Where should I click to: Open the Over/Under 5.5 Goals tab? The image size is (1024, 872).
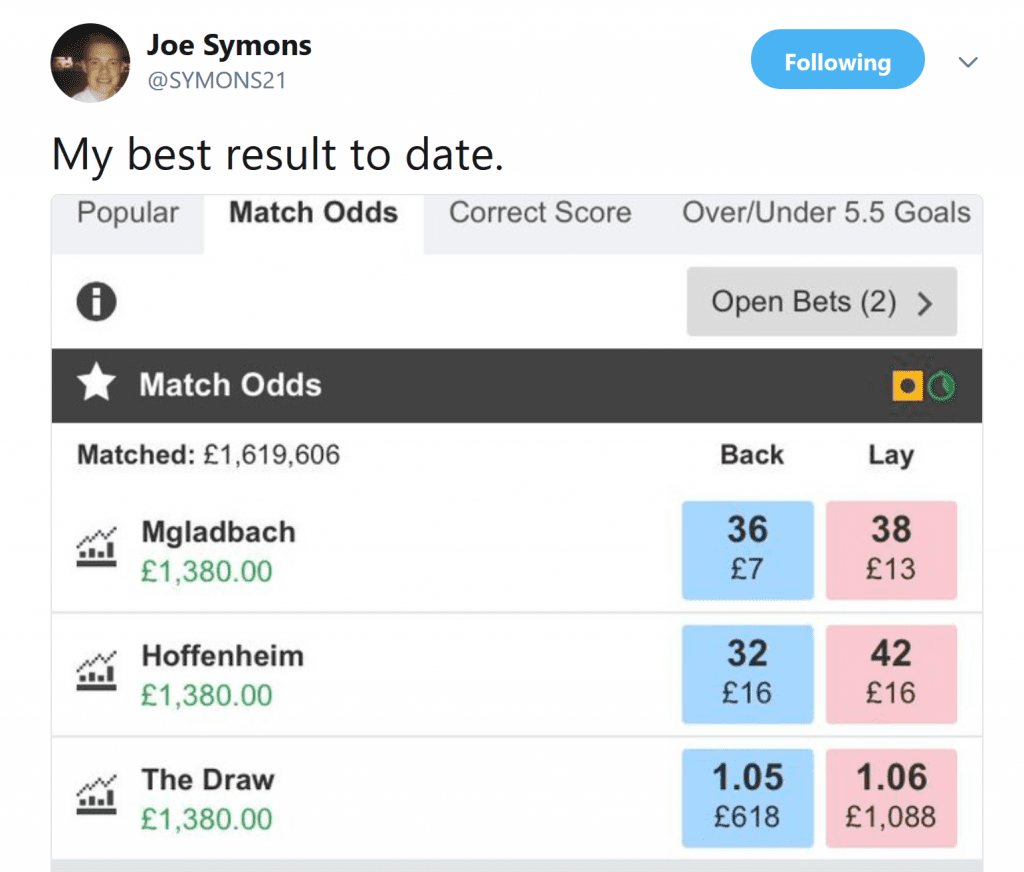click(827, 213)
